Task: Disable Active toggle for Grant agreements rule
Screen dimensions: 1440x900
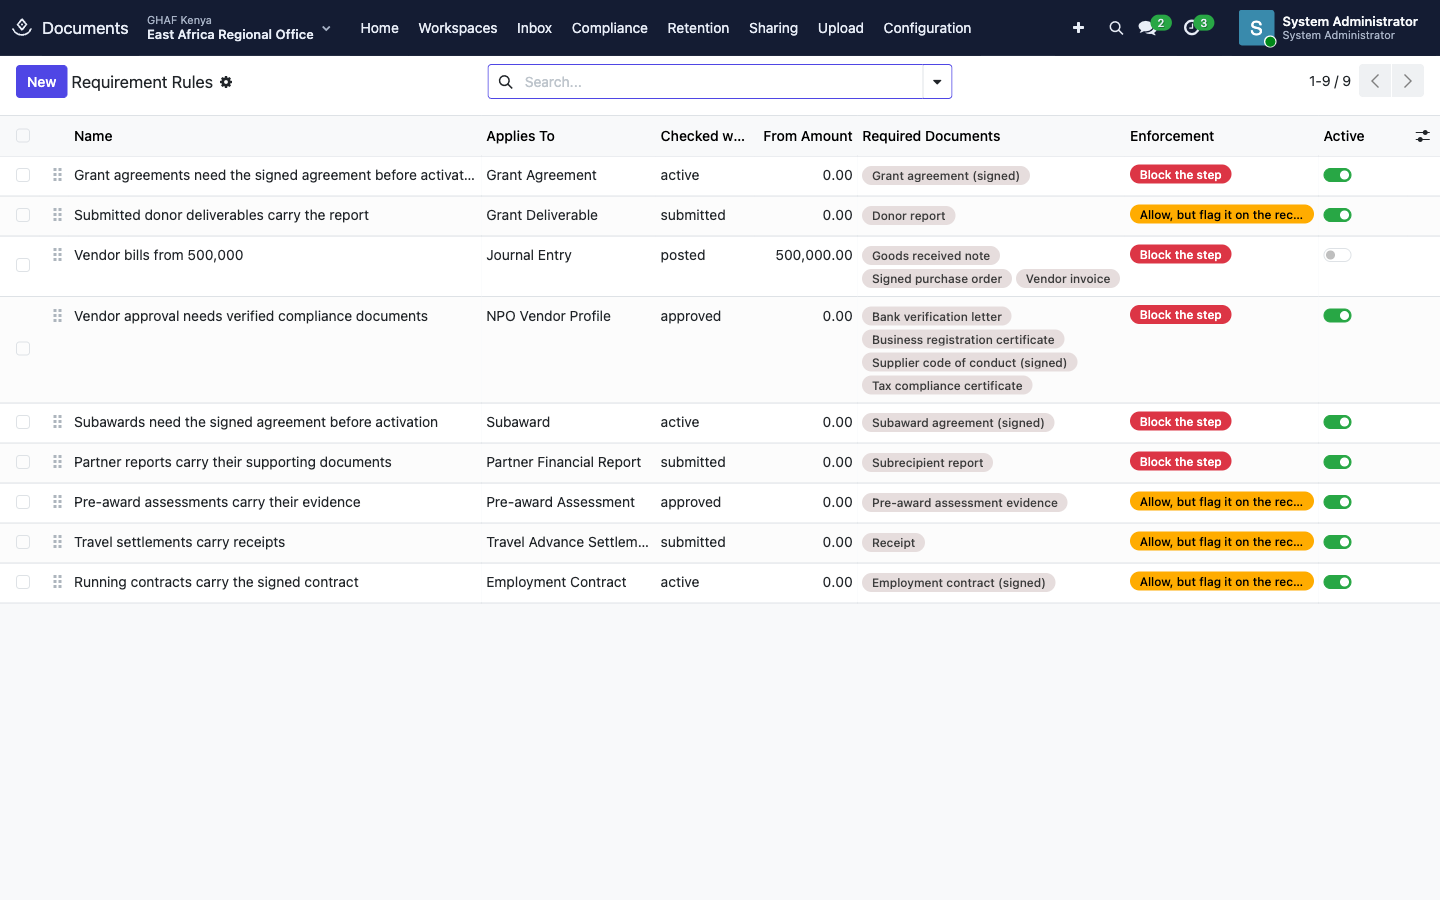Action: click(x=1337, y=175)
